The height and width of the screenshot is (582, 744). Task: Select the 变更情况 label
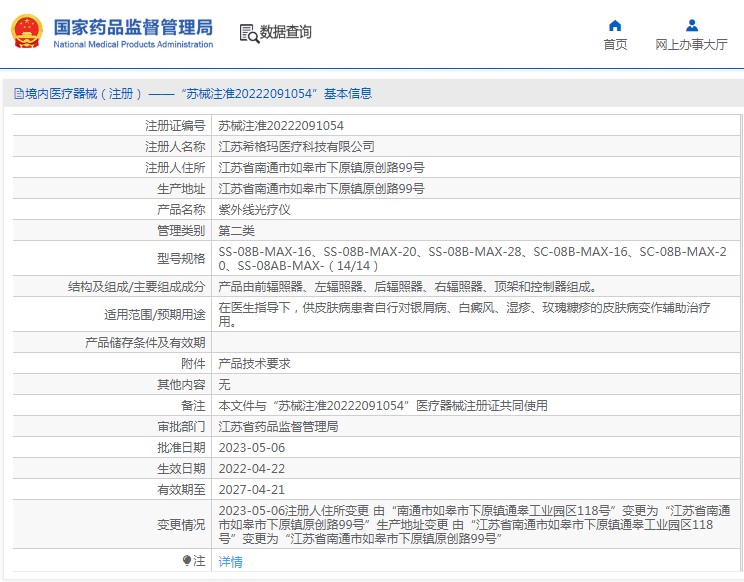coord(181,525)
